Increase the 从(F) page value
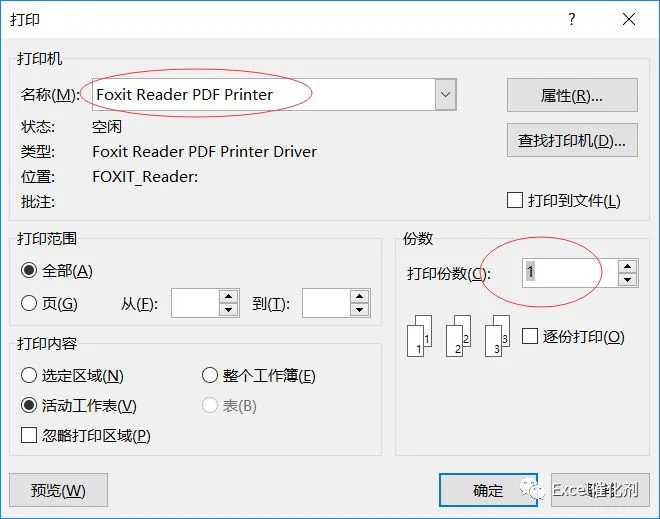This screenshot has height=519, width=660. point(229,296)
